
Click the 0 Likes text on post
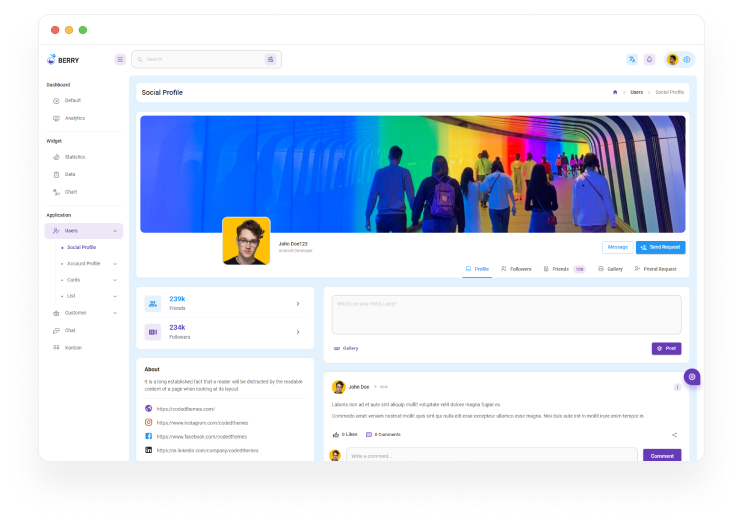(349, 434)
